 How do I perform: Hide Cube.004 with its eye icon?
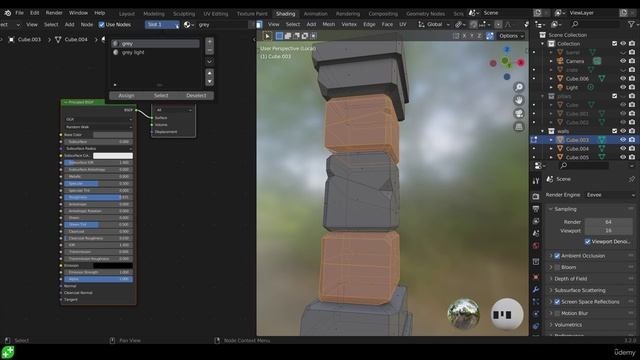click(x=623, y=149)
